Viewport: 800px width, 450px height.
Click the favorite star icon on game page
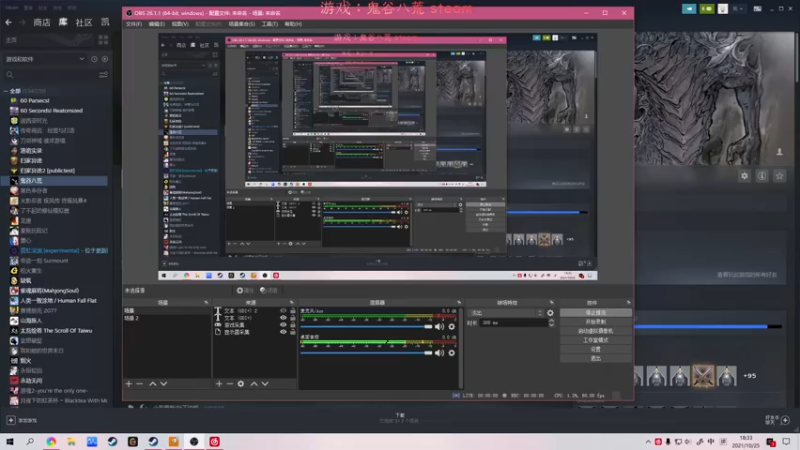(779, 176)
